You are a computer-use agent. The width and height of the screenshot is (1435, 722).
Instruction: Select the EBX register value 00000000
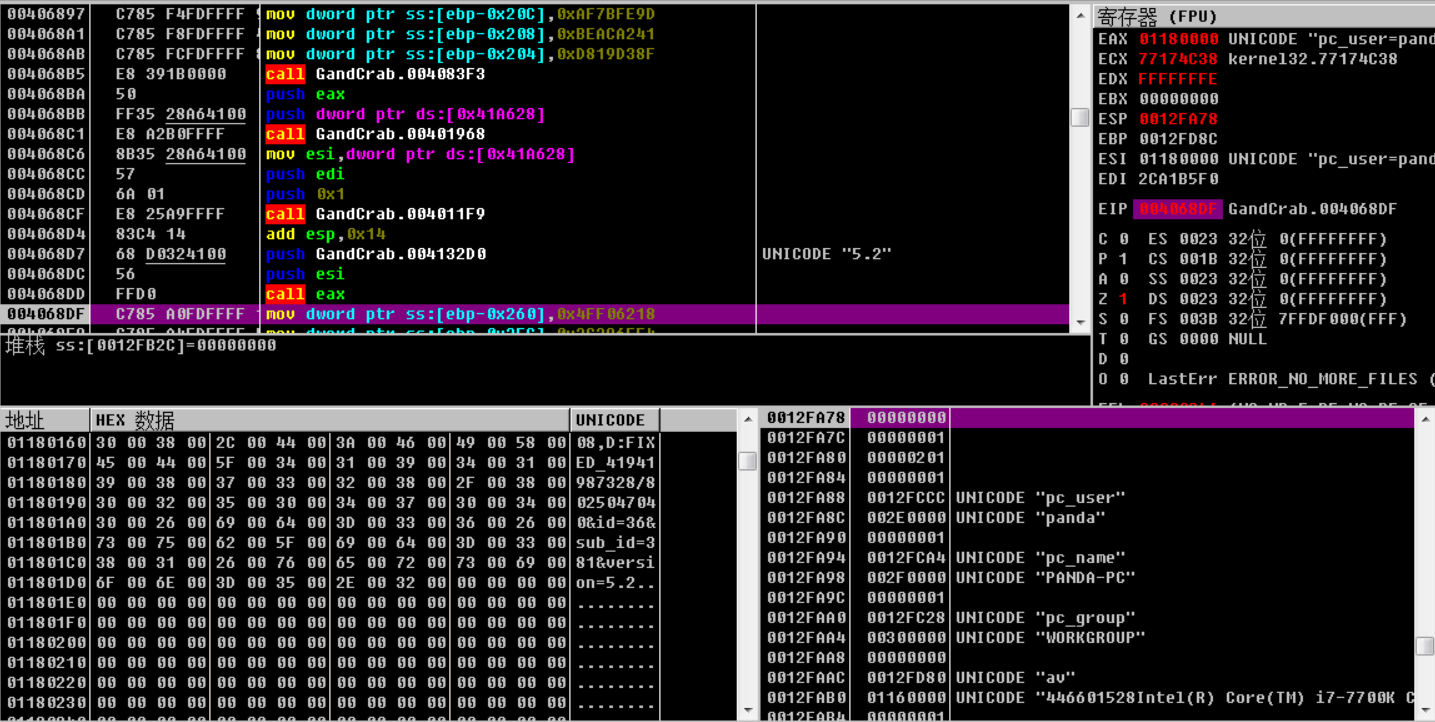pyautogui.click(x=1178, y=99)
